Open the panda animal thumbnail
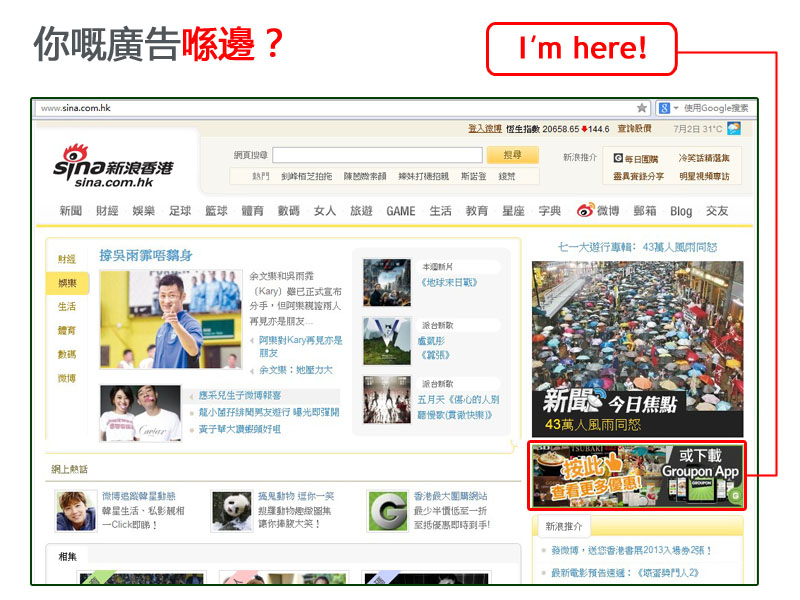The width and height of the screenshot is (800, 600). pos(230,508)
